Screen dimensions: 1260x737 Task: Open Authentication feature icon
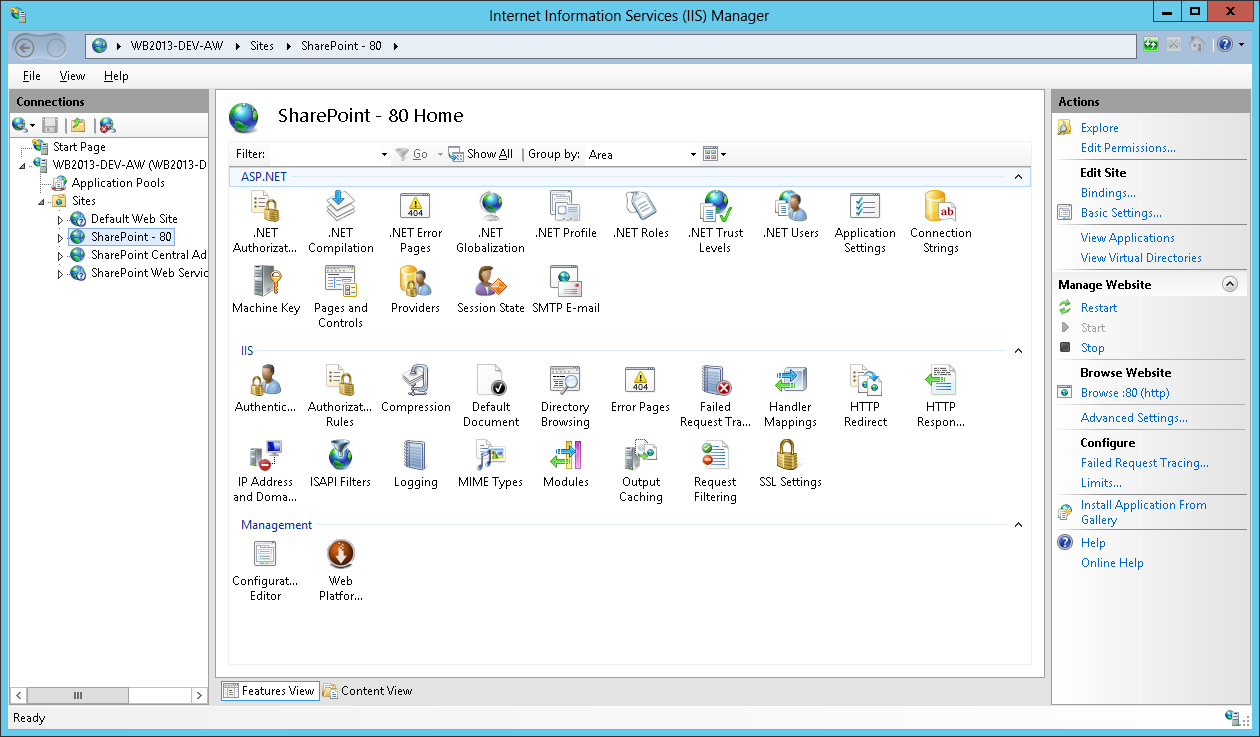(x=265, y=379)
